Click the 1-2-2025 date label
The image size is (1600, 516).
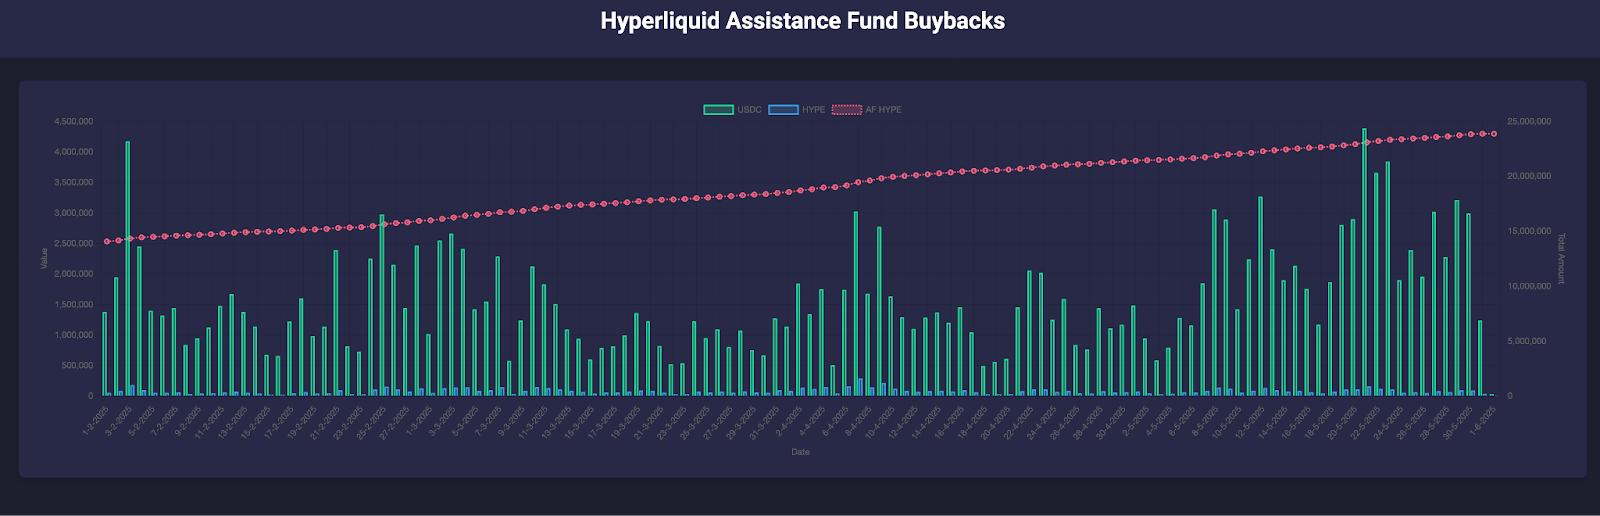[x=94, y=420]
